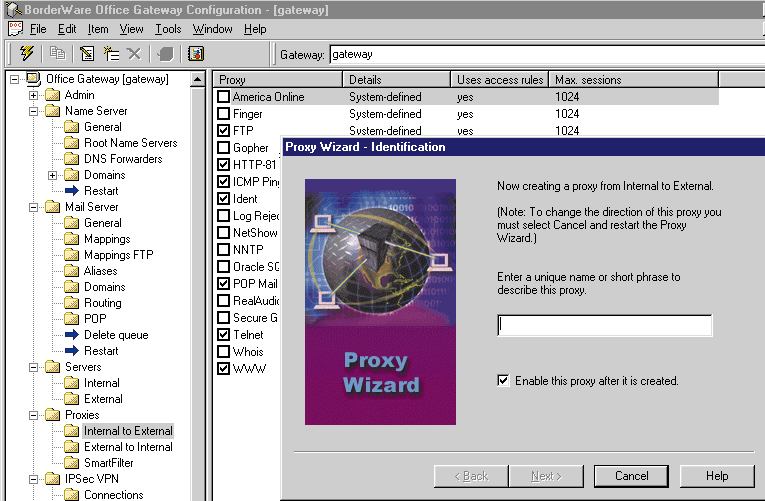Click the DNS Forwarders folder icon

click(x=71, y=159)
